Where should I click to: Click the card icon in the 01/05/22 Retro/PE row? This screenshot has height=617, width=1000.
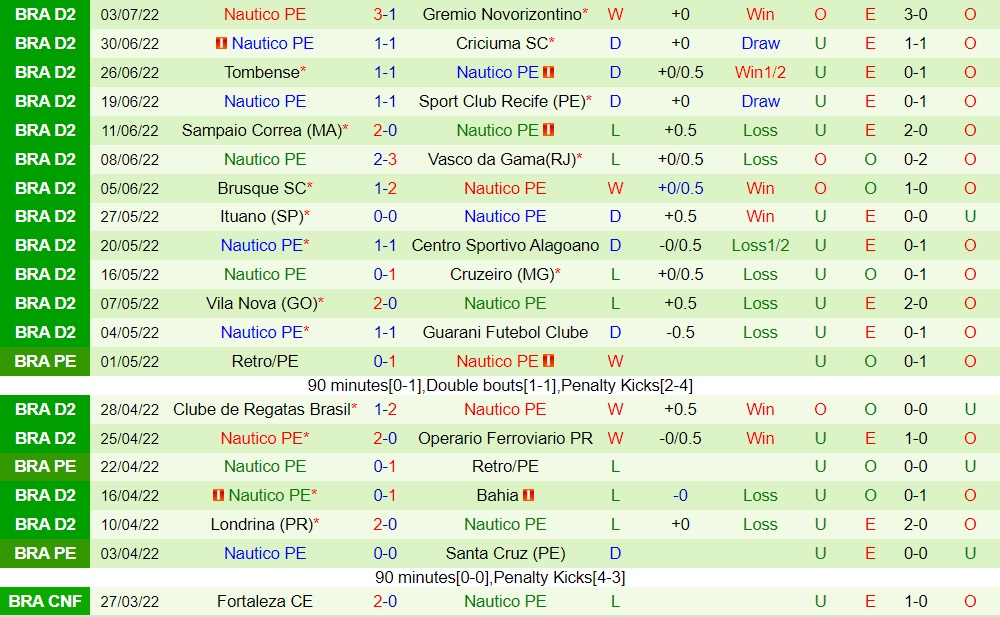click(x=548, y=361)
